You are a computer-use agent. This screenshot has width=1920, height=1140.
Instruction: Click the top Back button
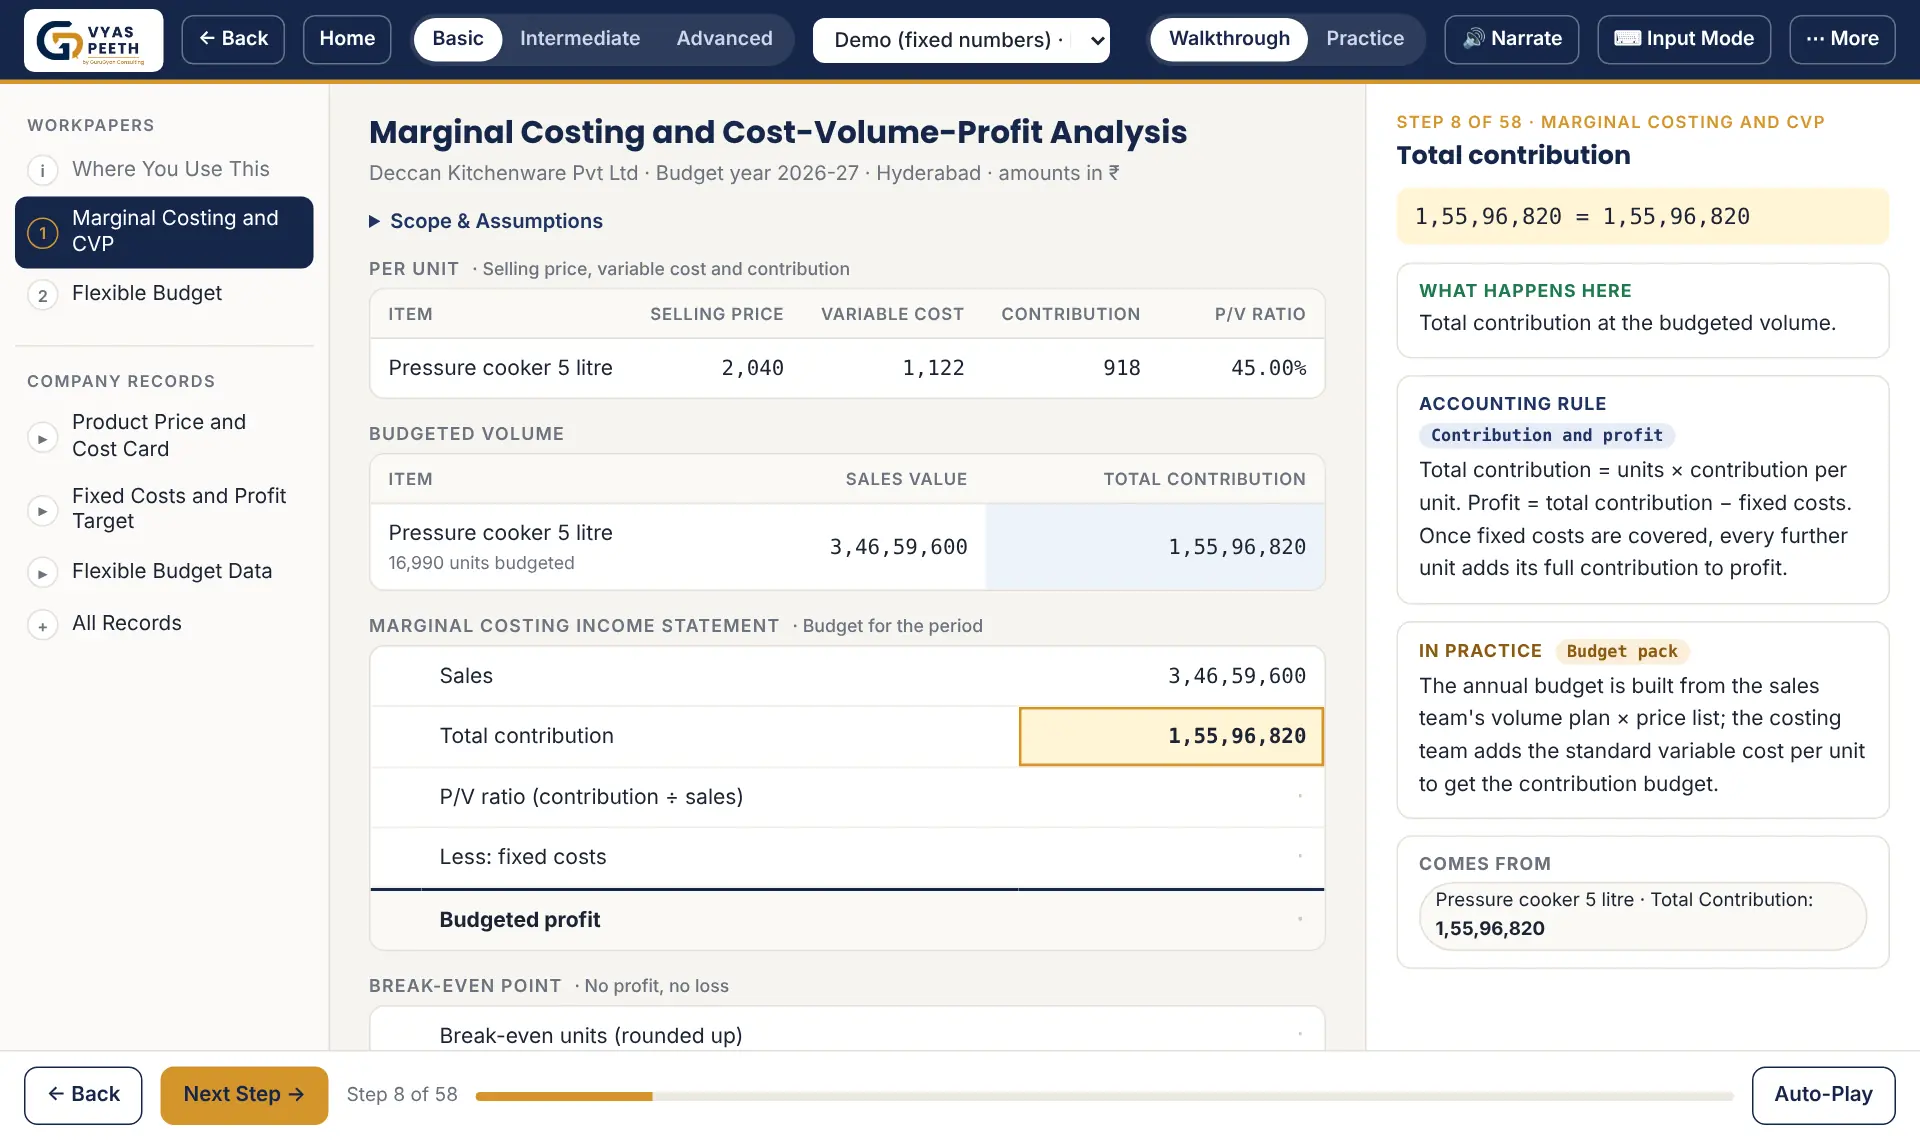click(233, 40)
